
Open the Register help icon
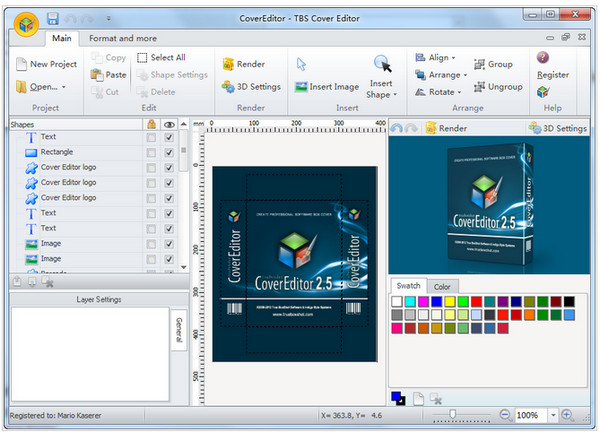point(543,58)
